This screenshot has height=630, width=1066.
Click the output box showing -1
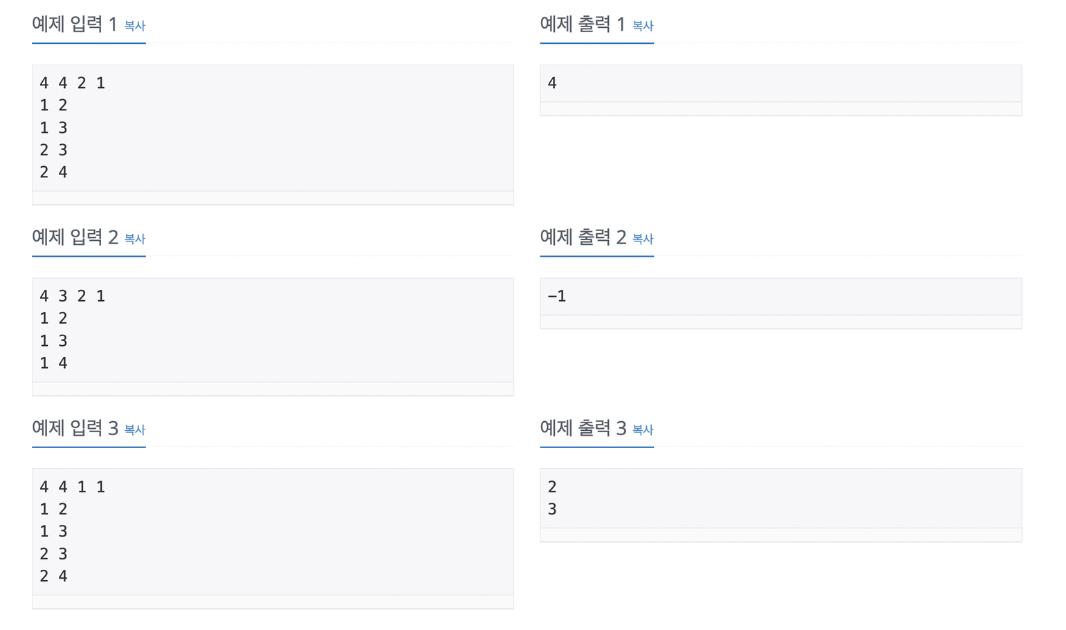point(780,296)
